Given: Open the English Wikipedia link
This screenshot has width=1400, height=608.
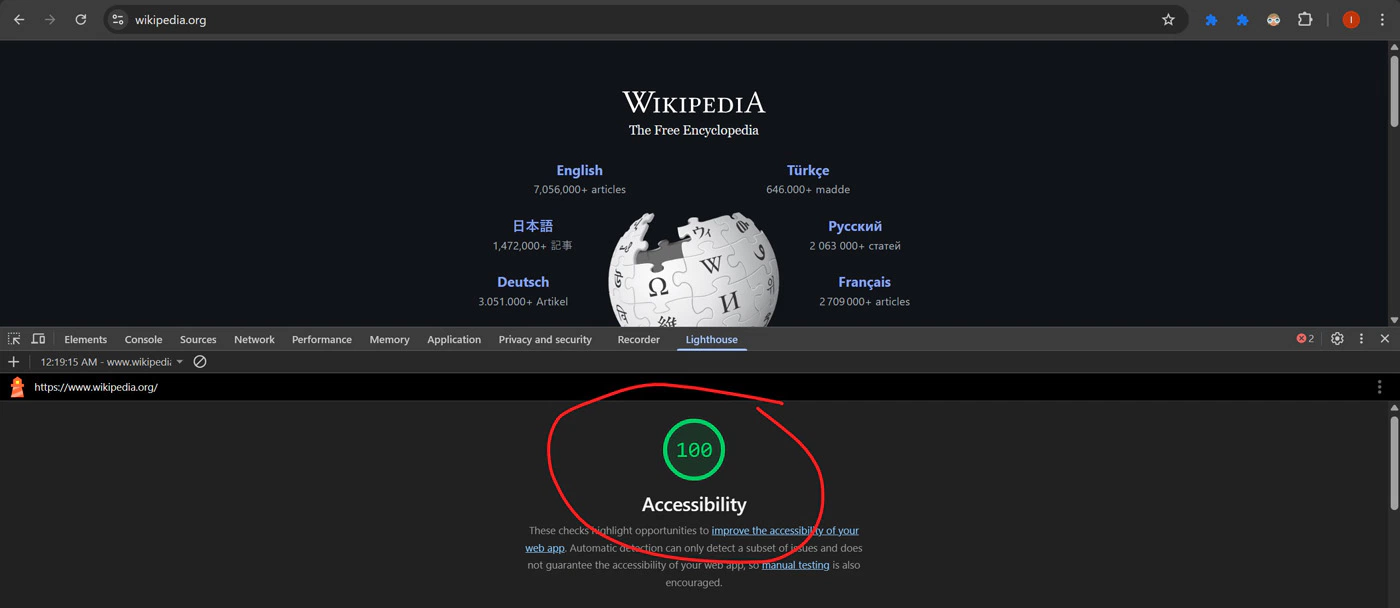Looking at the screenshot, I should click(580, 171).
